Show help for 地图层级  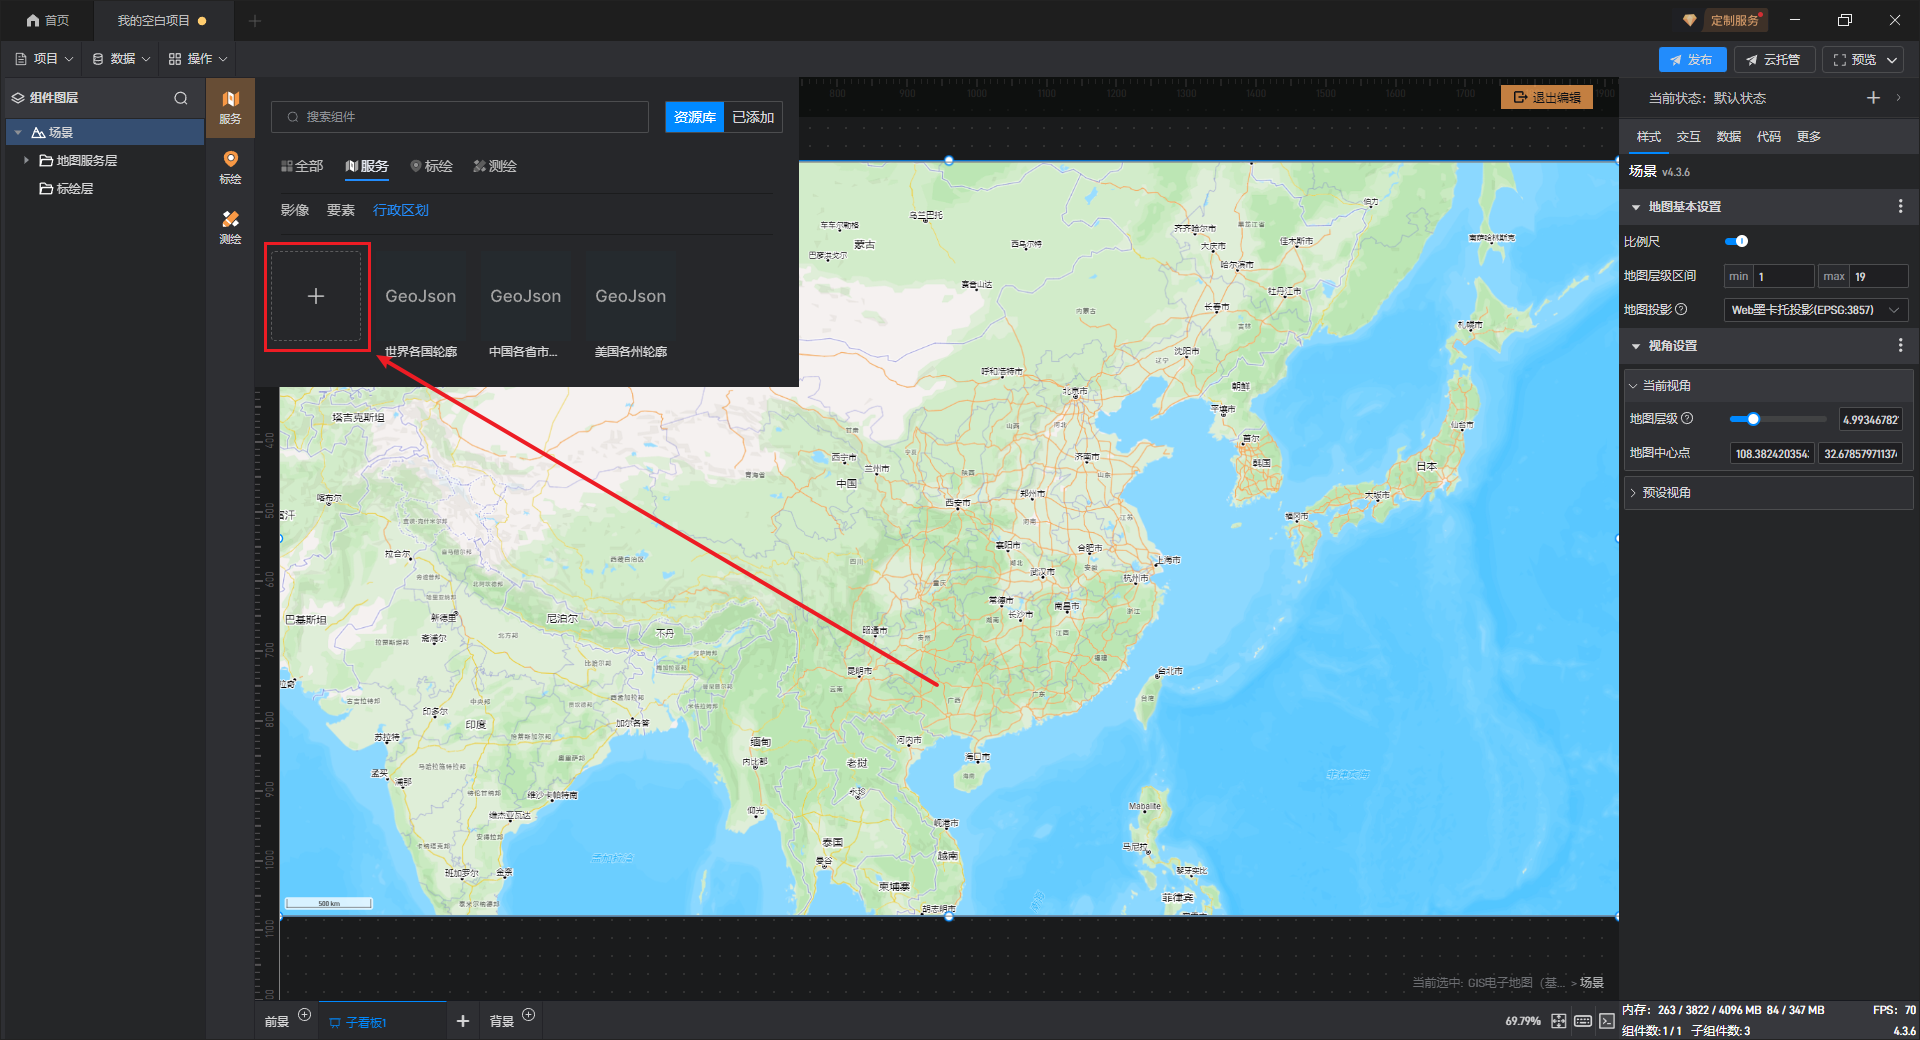click(x=1687, y=419)
